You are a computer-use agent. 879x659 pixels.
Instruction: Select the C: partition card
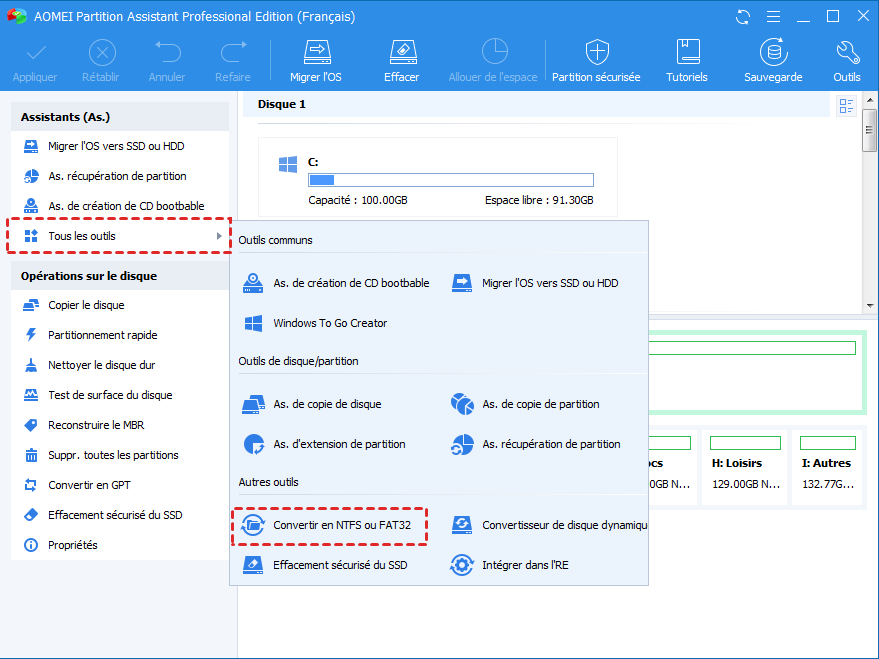(x=438, y=177)
